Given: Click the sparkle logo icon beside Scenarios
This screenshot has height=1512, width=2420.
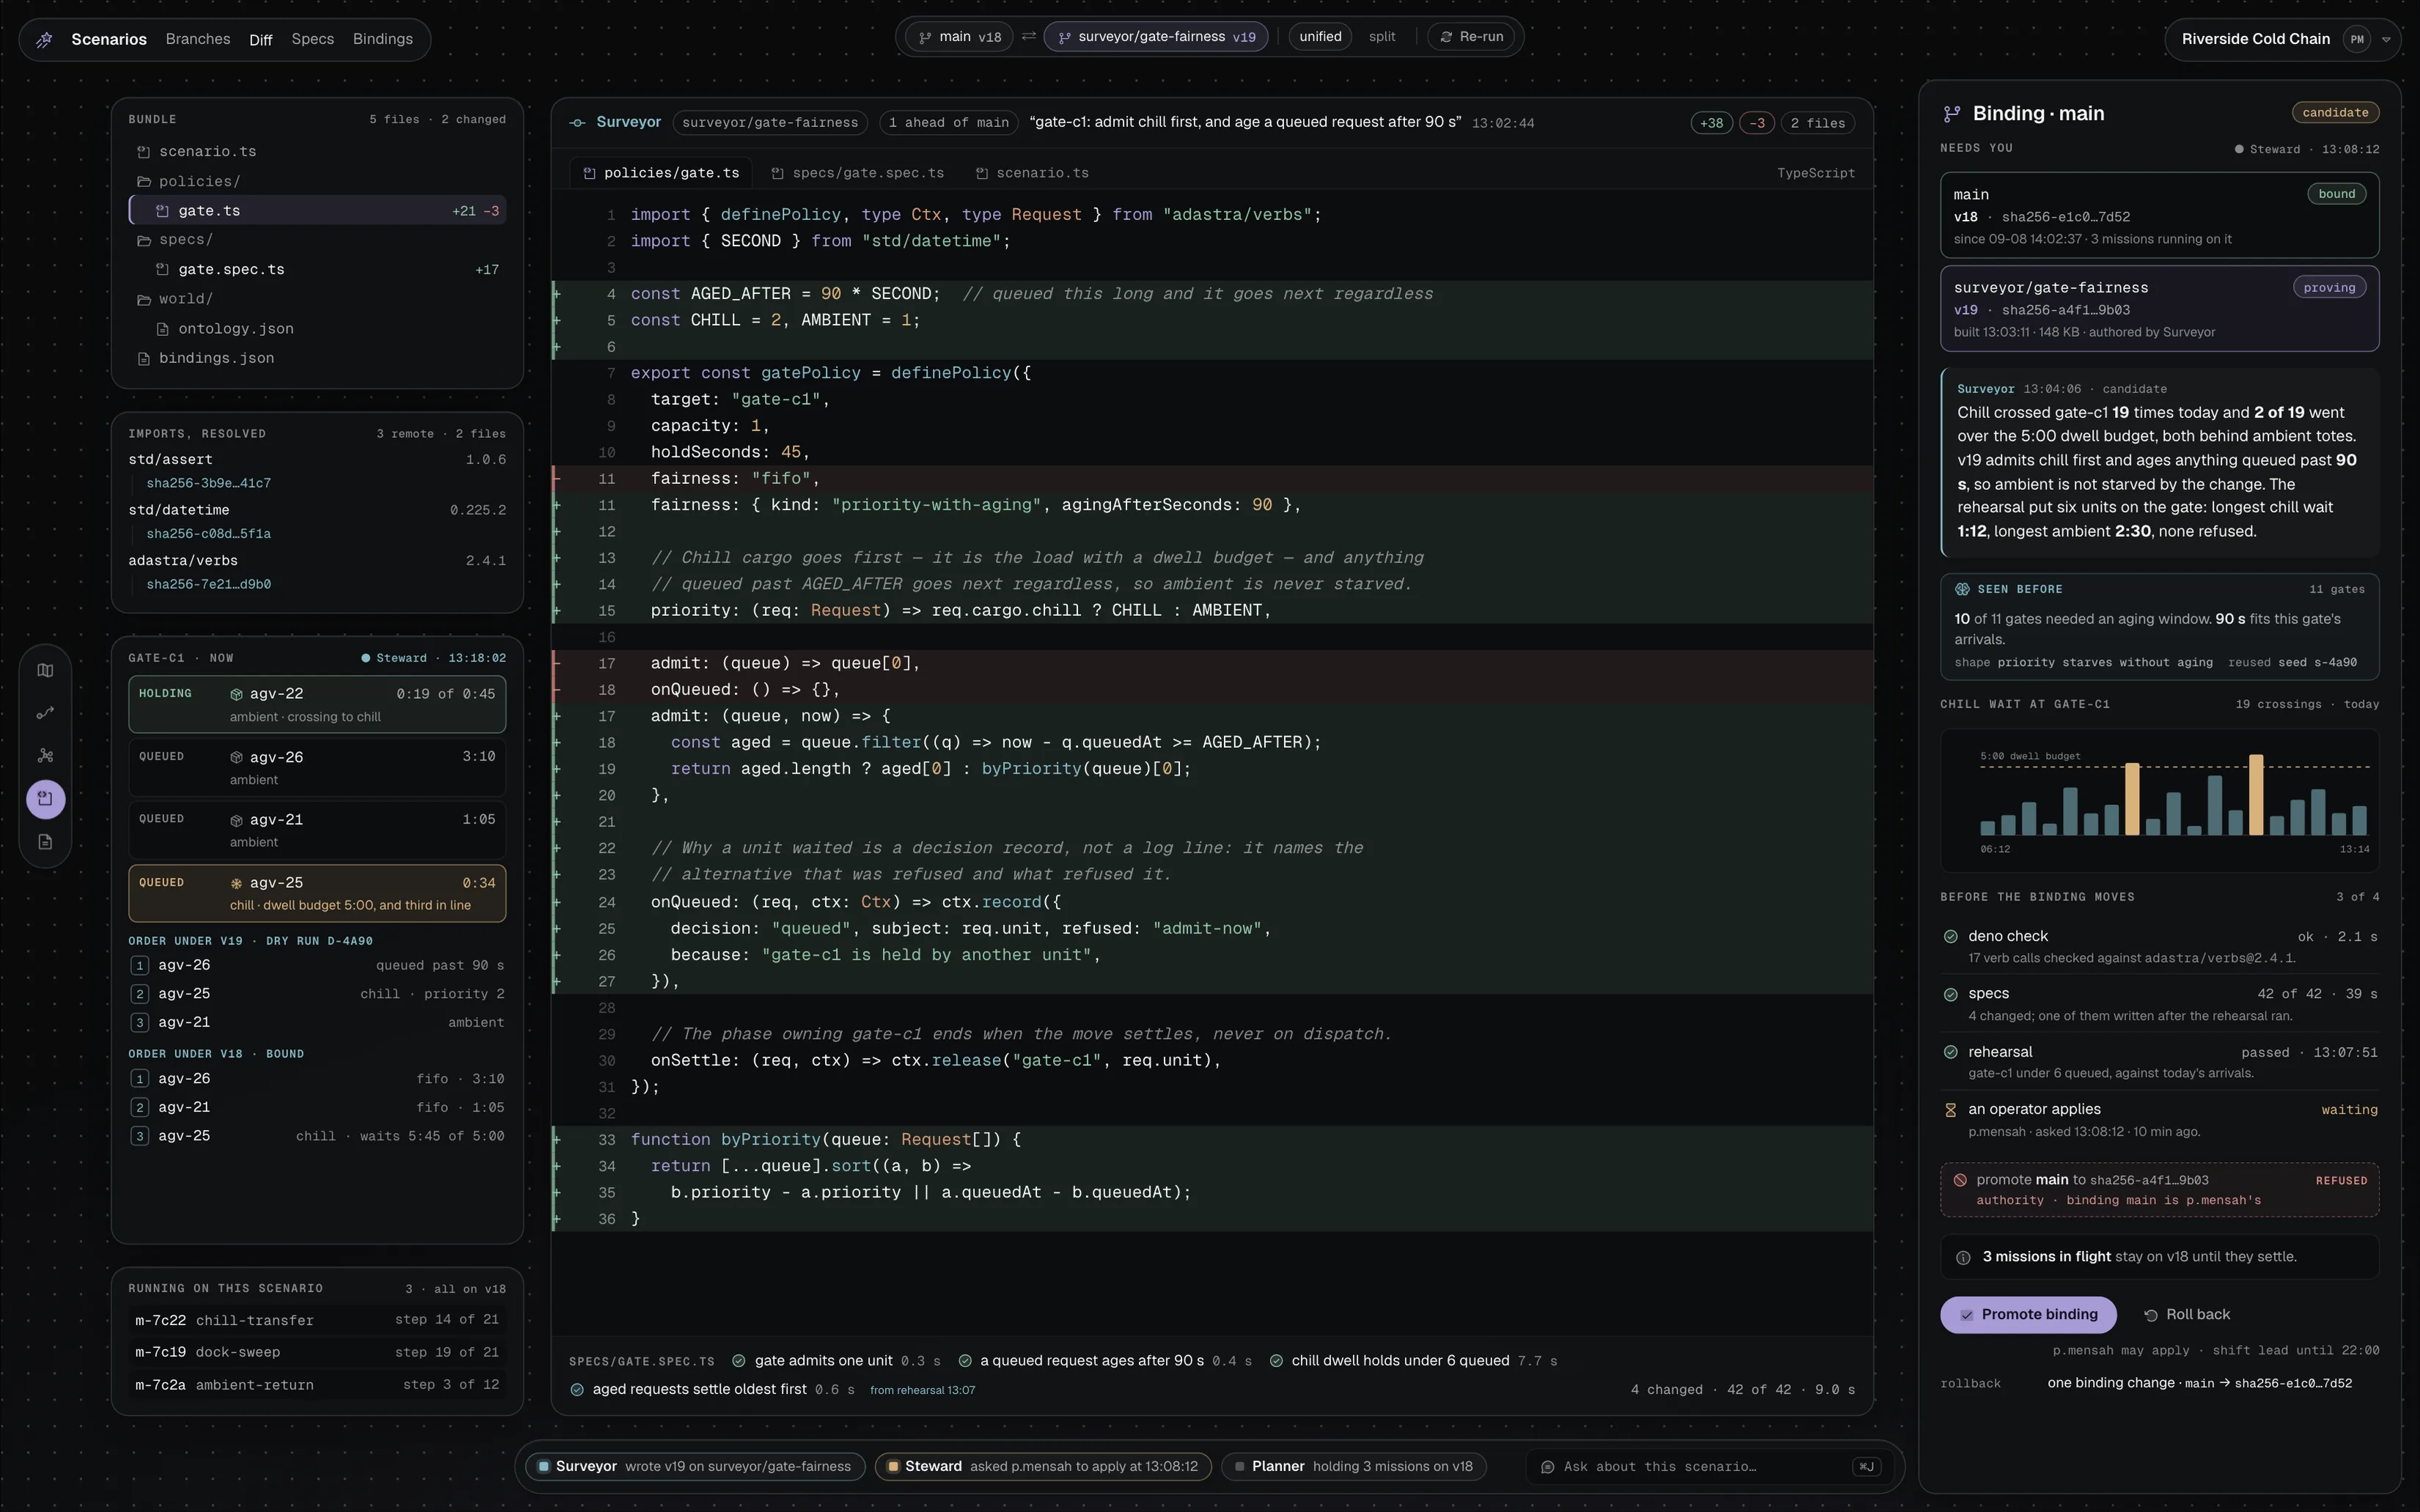Looking at the screenshot, I should click(x=44, y=40).
